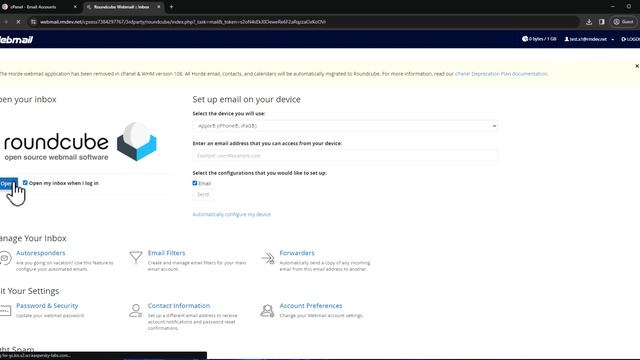Close the cPanel Email Accounts tab
The width and height of the screenshot is (640, 360).
(x=75, y=7)
